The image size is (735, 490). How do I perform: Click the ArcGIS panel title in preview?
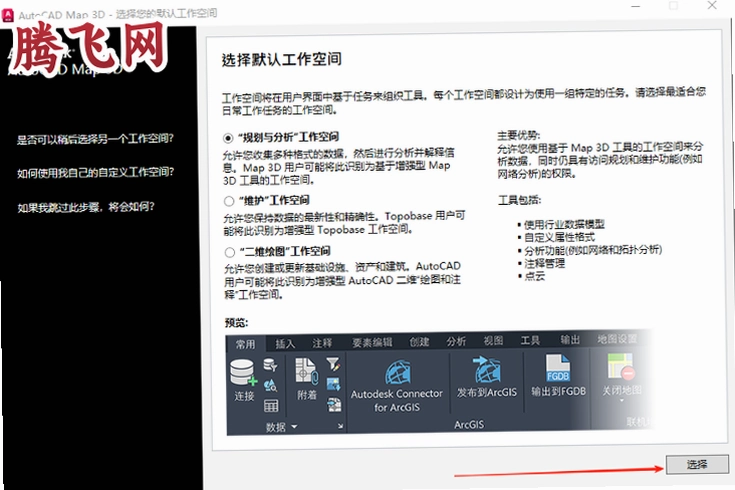coord(469,424)
